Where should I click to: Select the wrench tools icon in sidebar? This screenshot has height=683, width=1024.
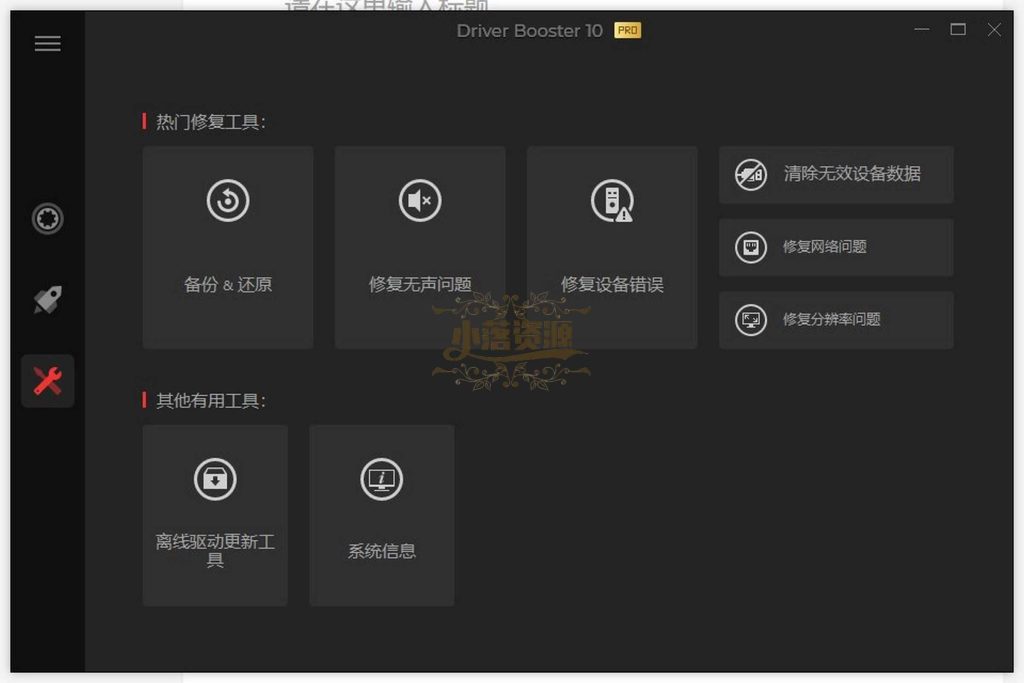48,381
